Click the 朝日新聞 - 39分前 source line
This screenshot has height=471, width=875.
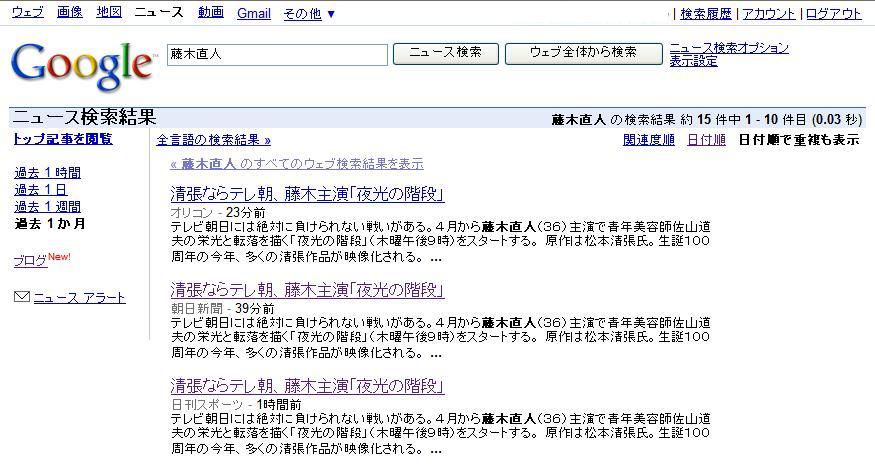tap(223, 309)
